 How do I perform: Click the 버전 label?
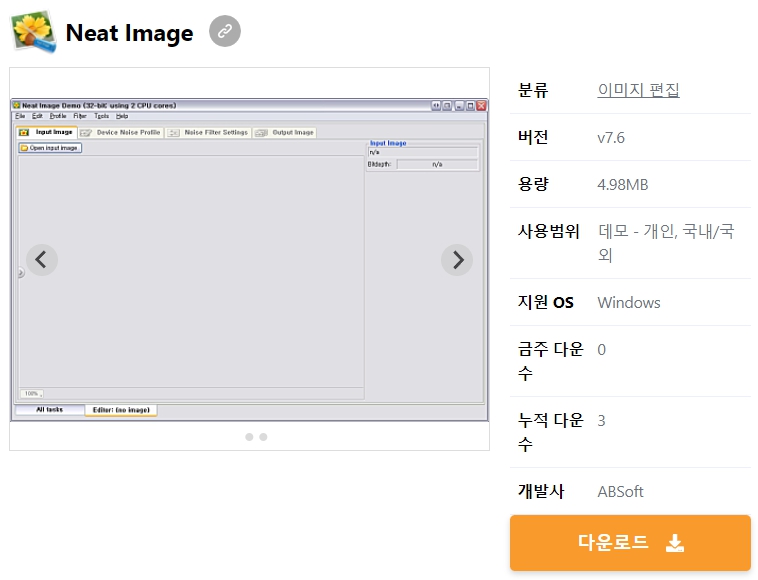point(533,137)
